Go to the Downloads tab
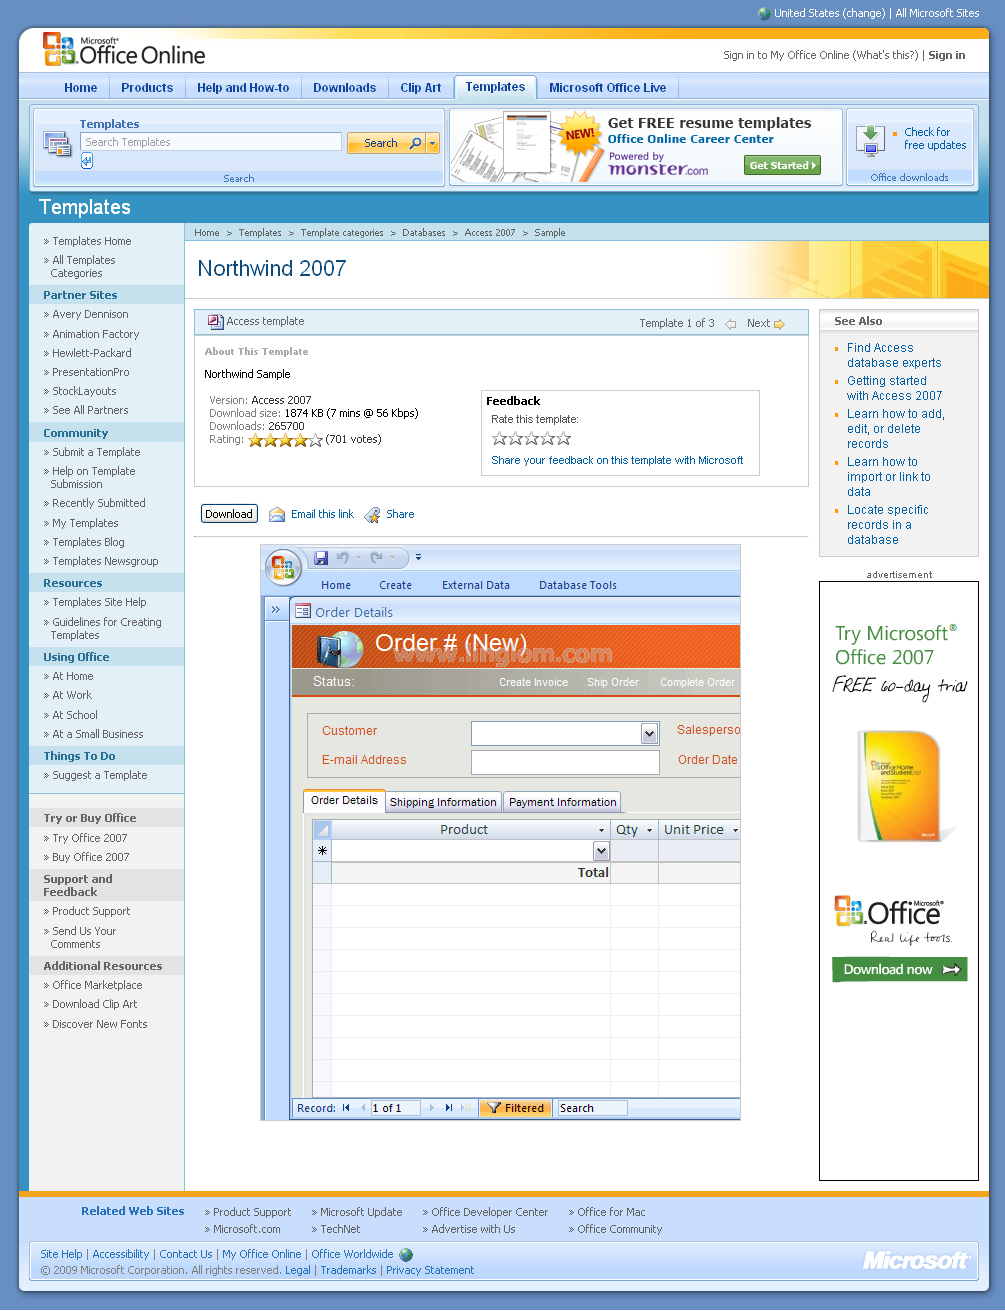The width and height of the screenshot is (1005, 1311). (345, 88)
